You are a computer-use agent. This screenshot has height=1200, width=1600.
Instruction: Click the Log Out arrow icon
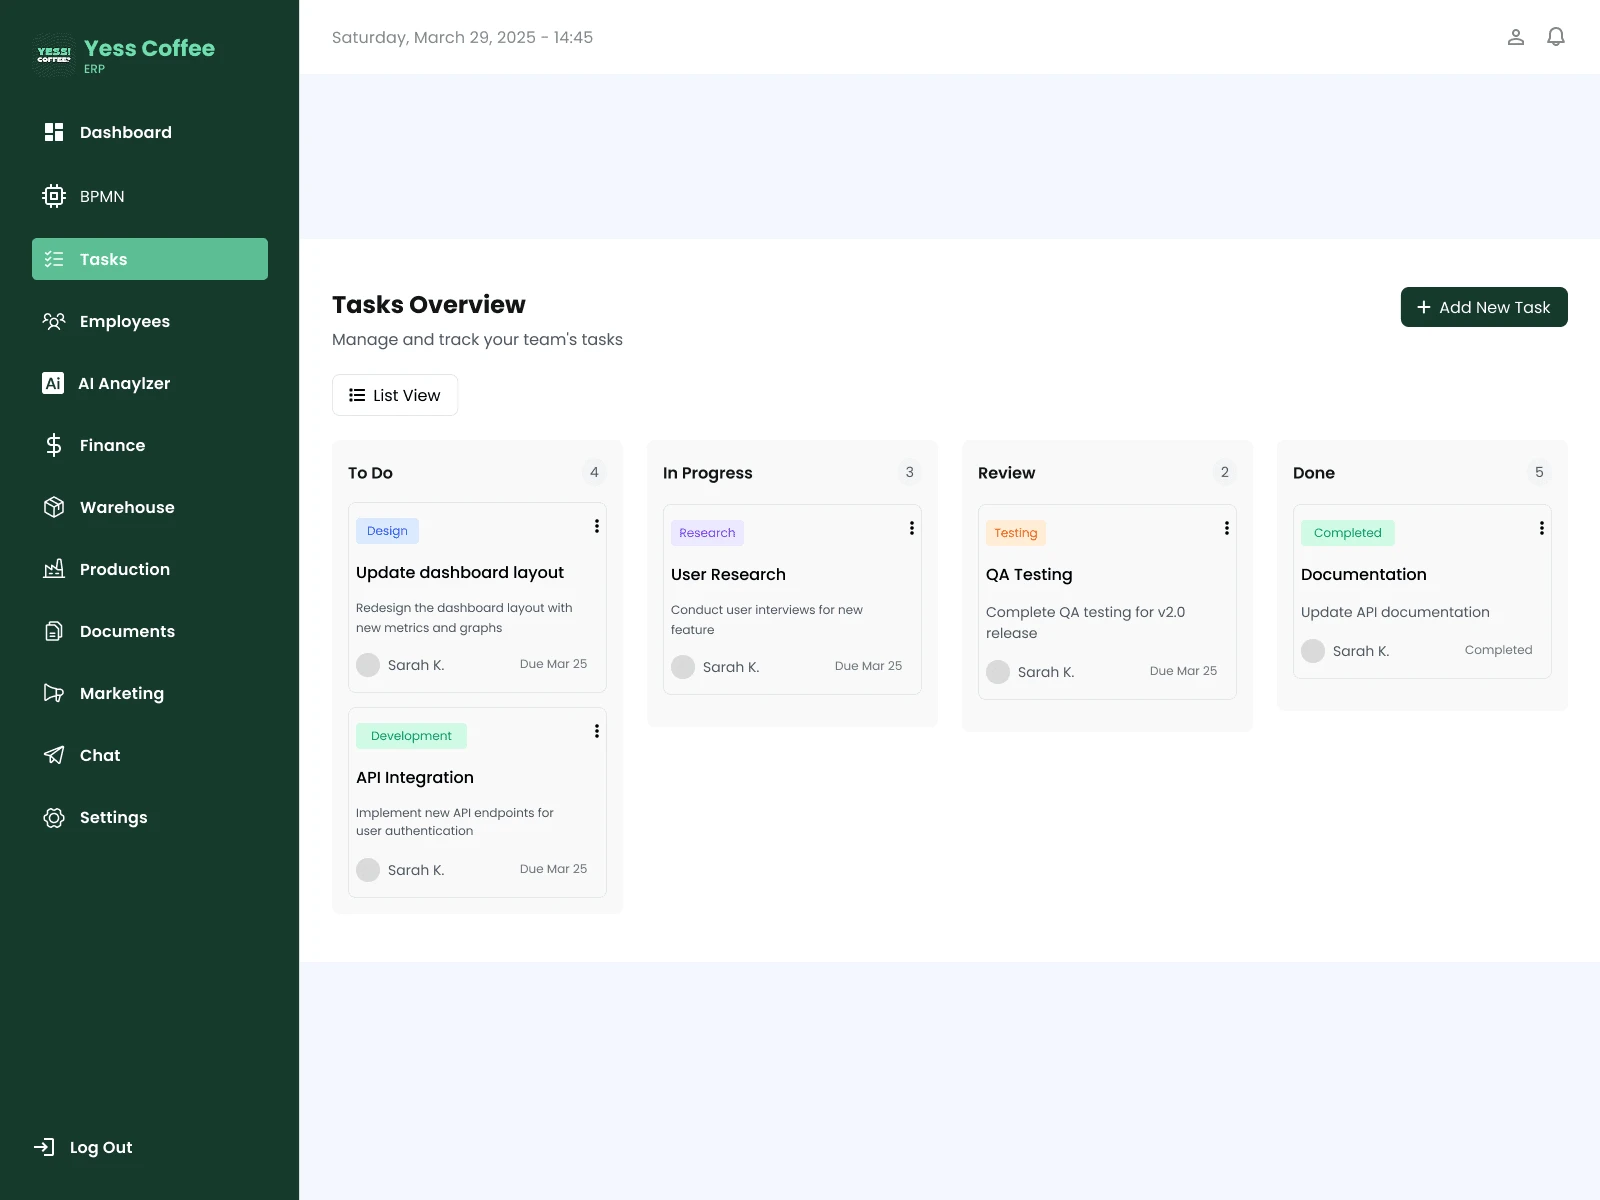[44, 1147]
